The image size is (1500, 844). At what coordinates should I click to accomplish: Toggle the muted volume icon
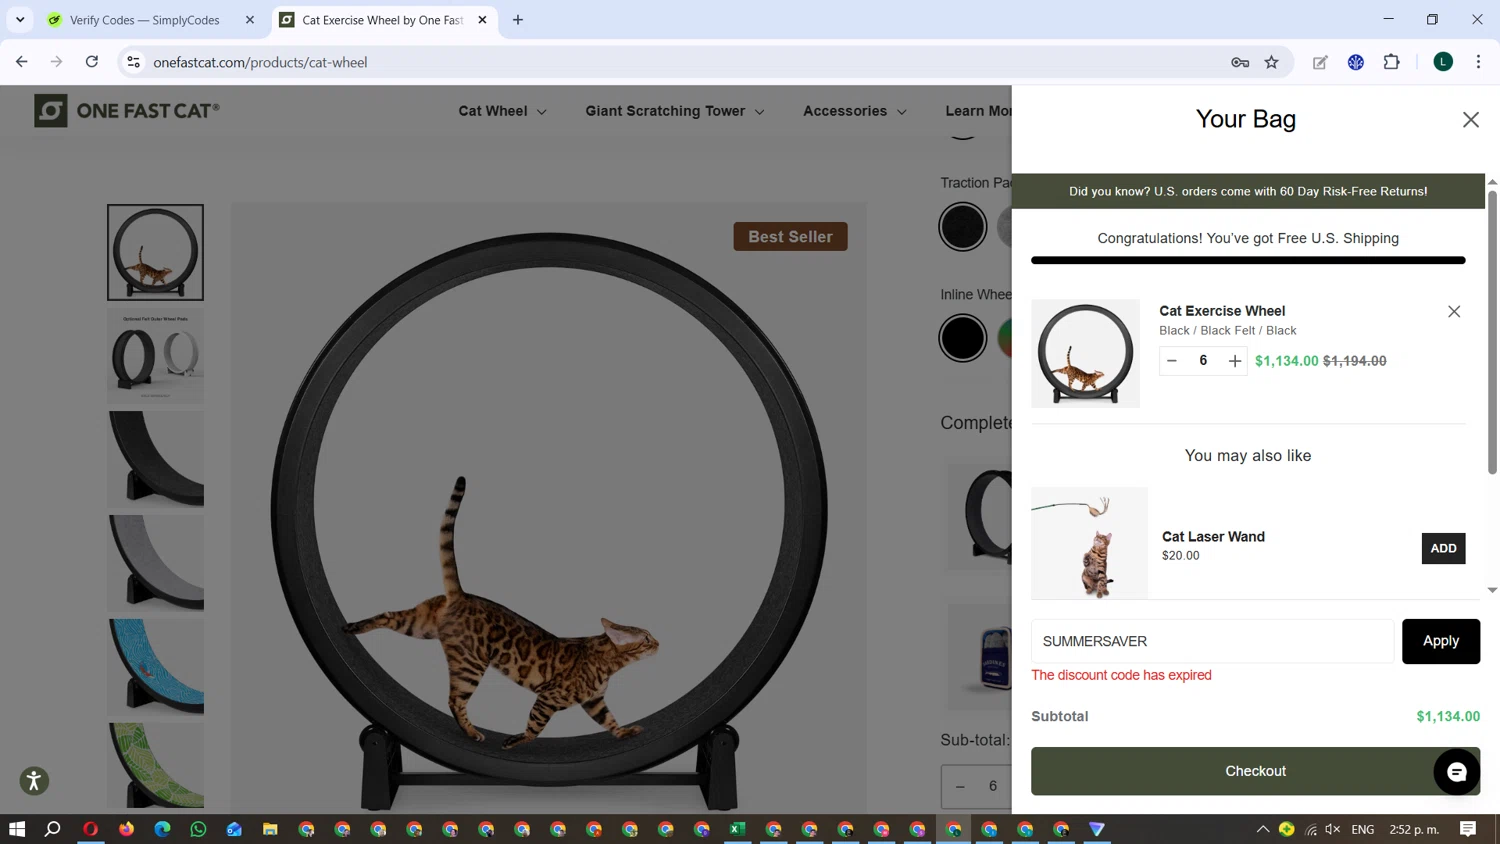(x=1333, y=829)
